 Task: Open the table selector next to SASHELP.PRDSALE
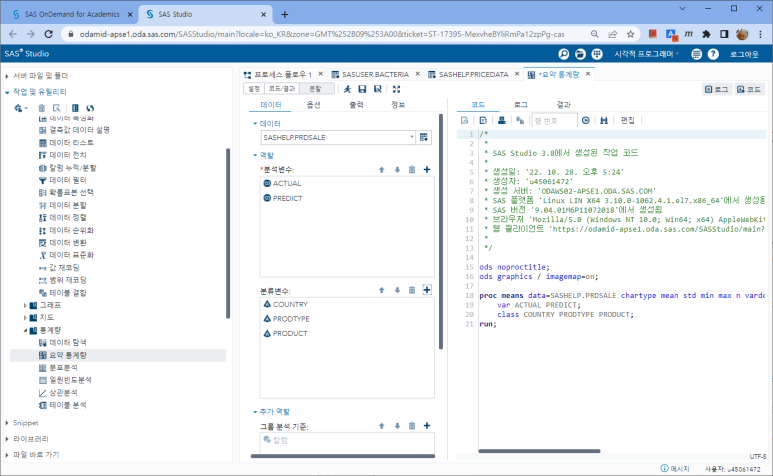point(424,136)
